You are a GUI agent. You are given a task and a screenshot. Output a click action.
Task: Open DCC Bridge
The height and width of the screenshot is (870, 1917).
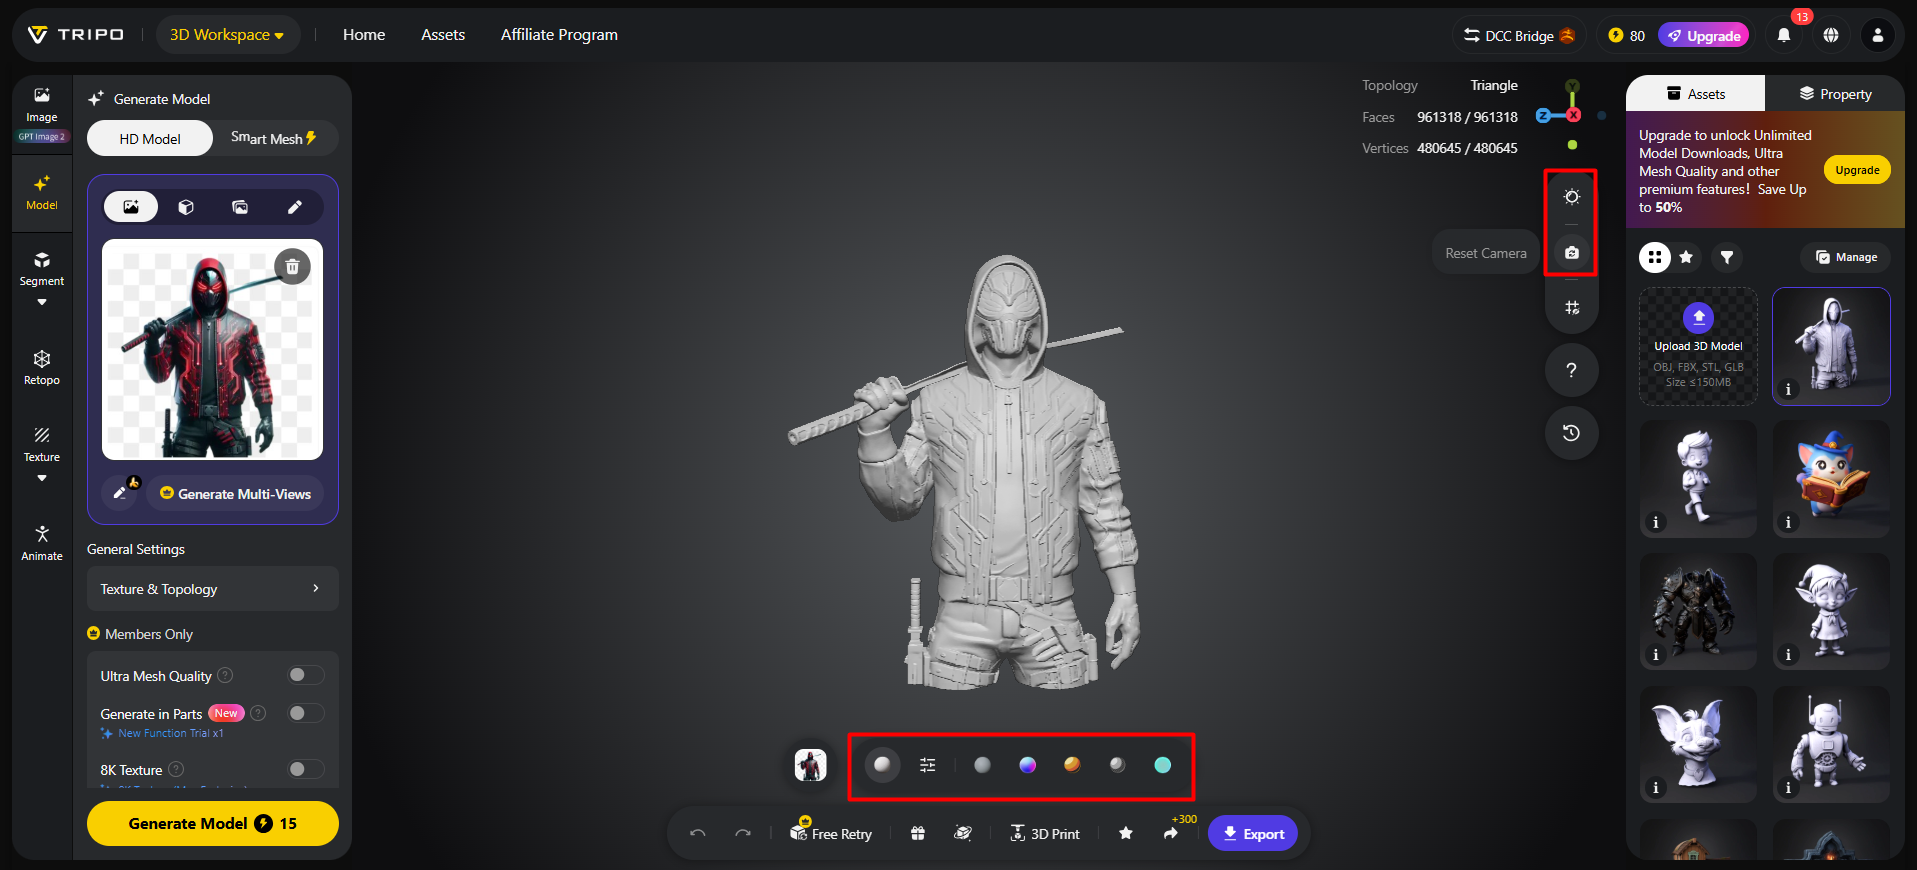1519,35
